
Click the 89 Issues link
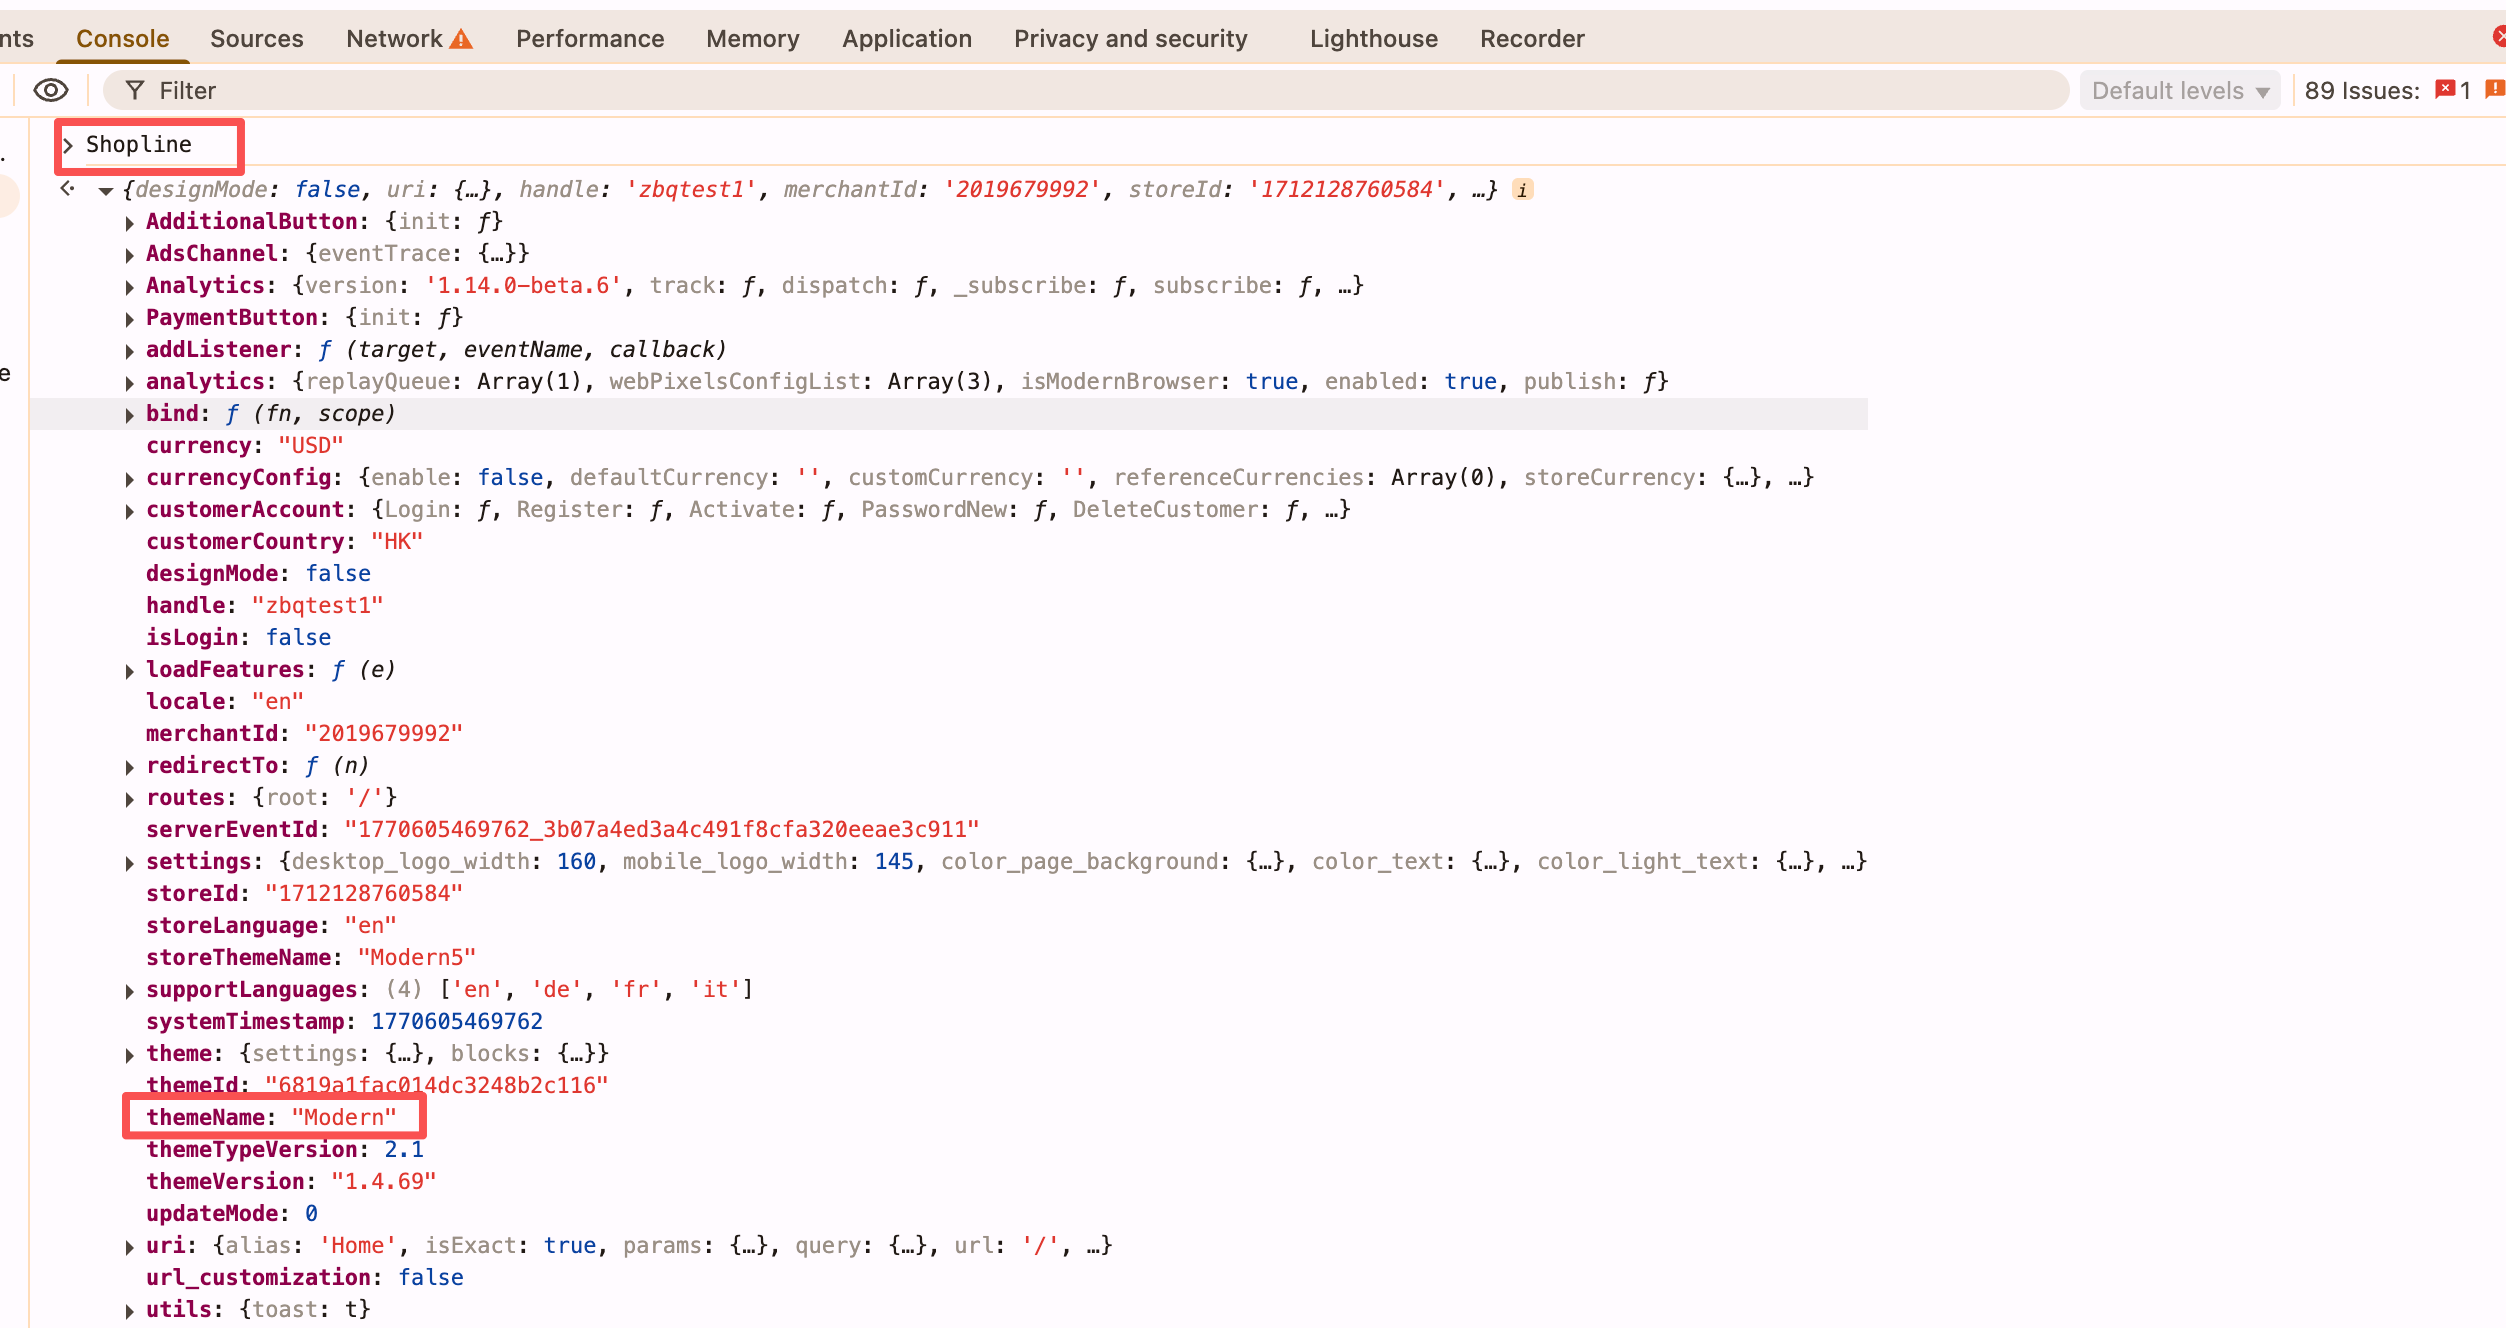pos(2361,91)
